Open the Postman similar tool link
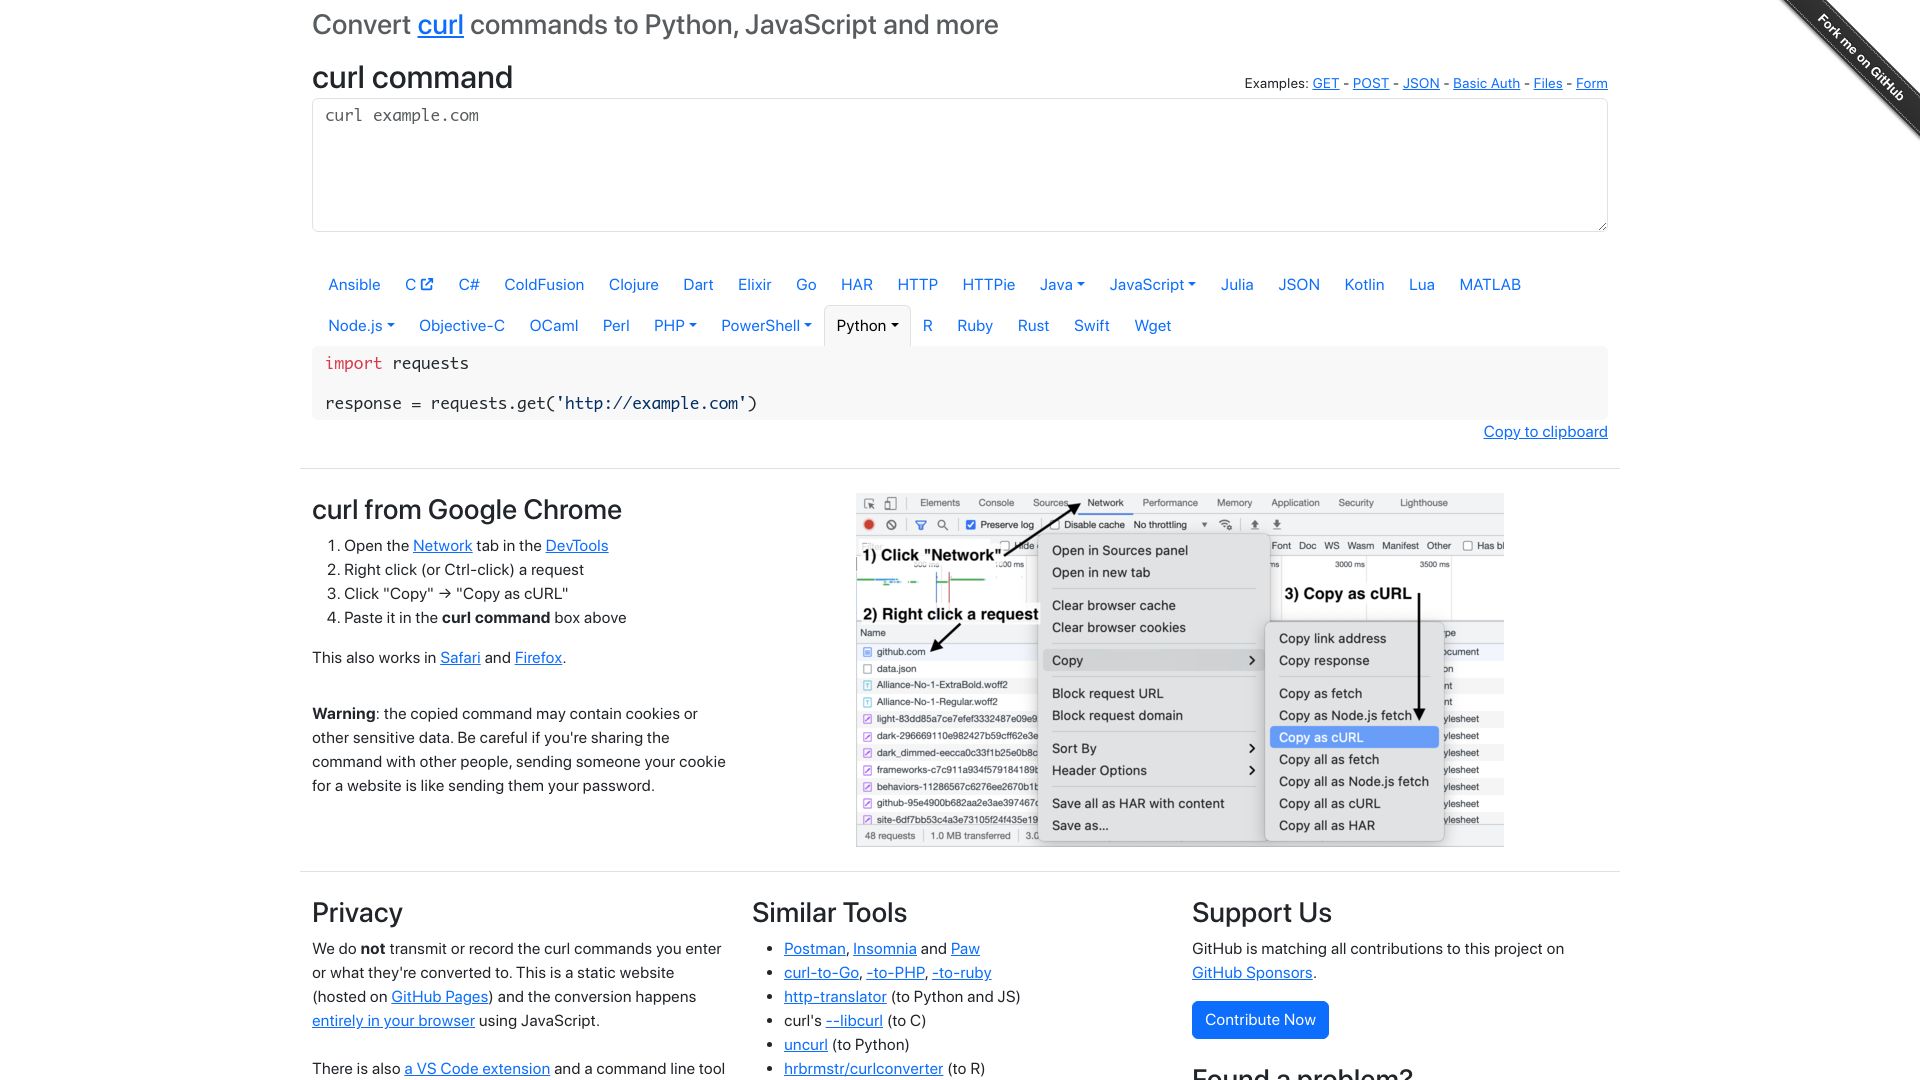The image size is (1920, 1080). pos(814,949)
